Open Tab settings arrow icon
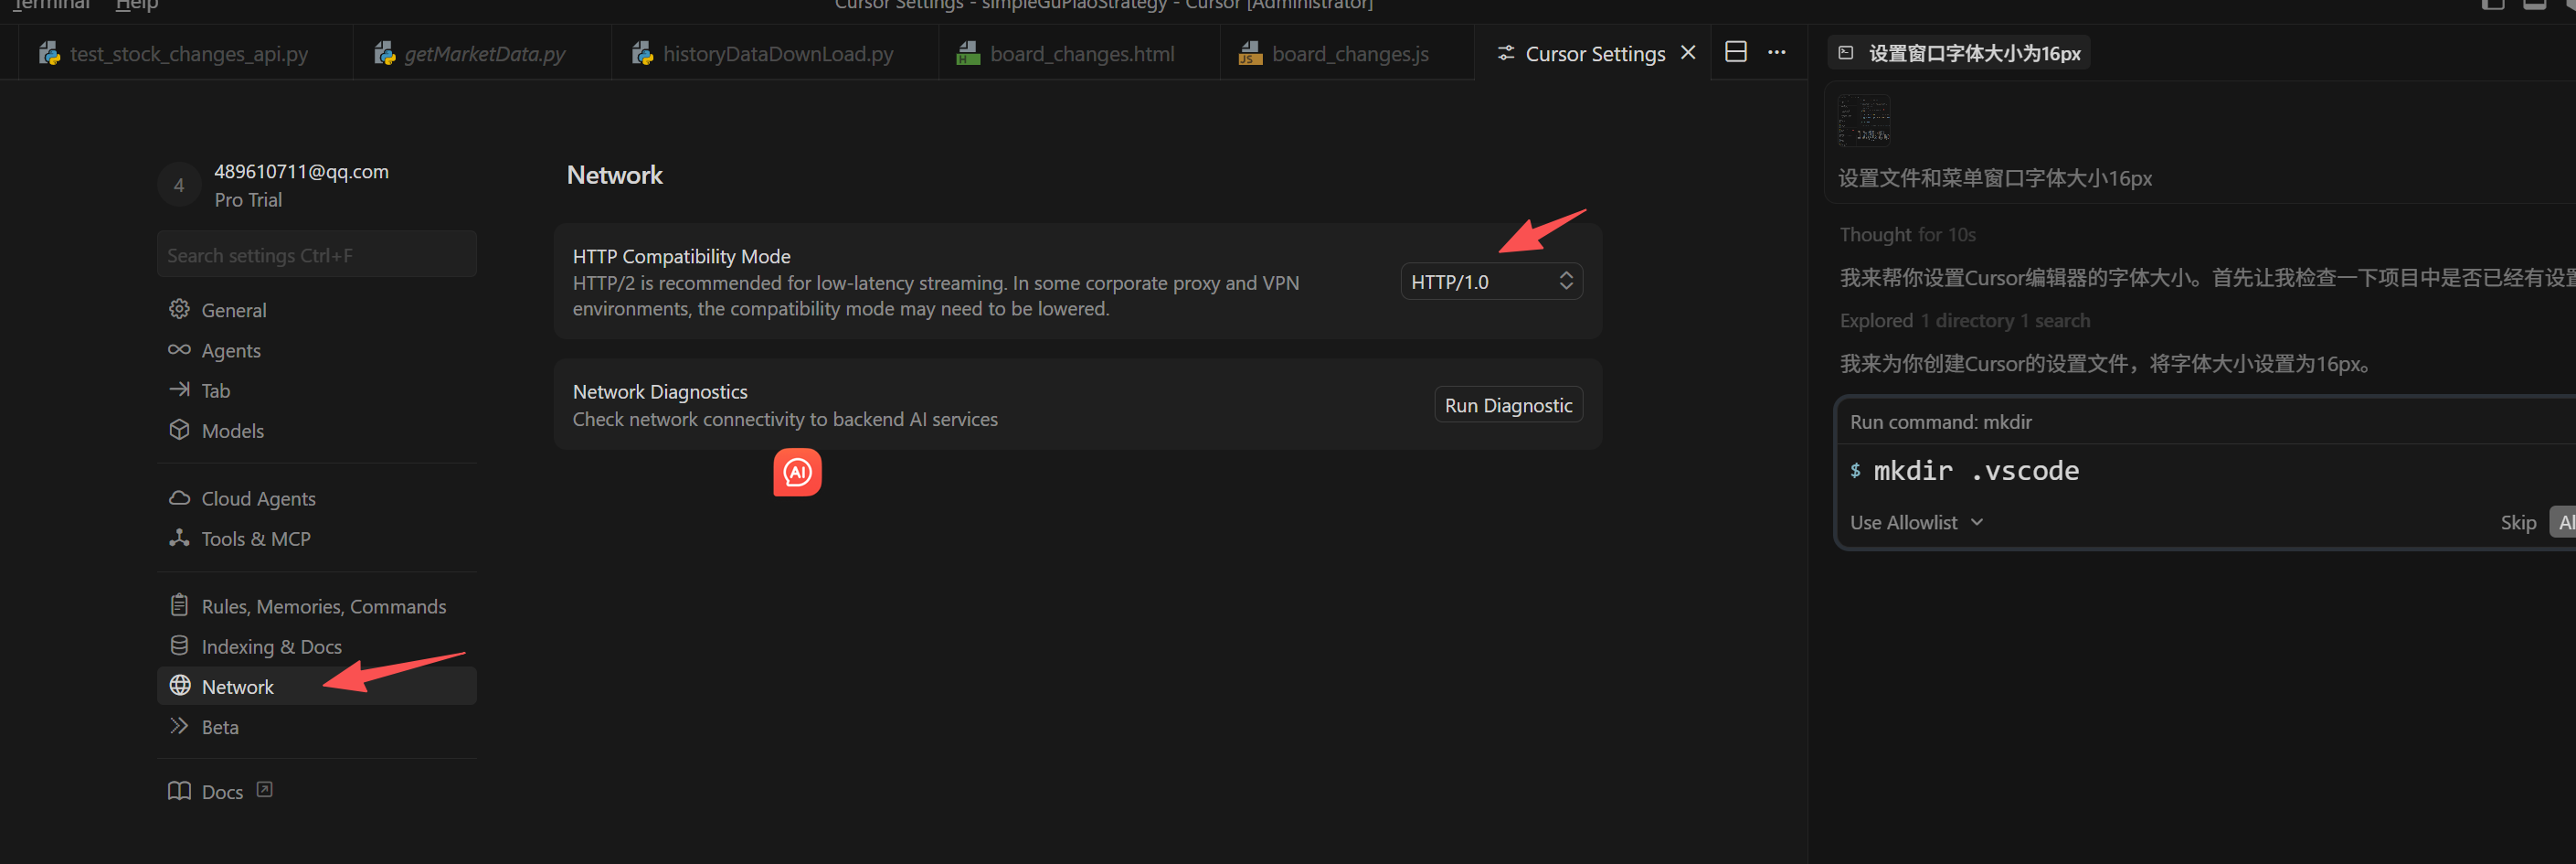The image size is (2576, 864). point(179,389)
